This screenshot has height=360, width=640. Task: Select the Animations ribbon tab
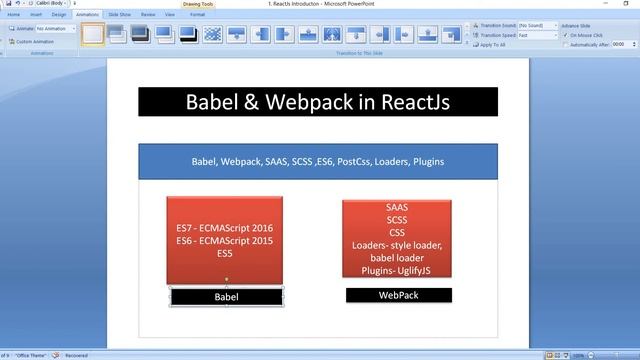click(x=87, y=14)
